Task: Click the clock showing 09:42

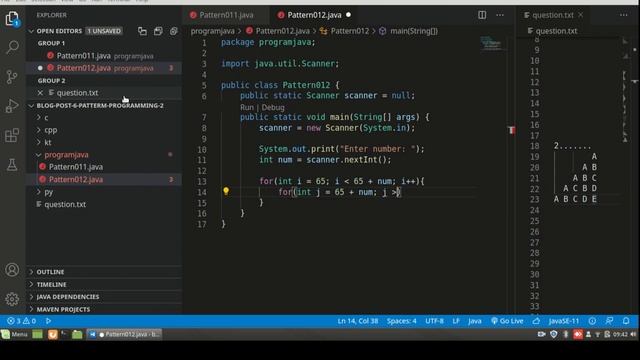Action: [x=620, y=334]
